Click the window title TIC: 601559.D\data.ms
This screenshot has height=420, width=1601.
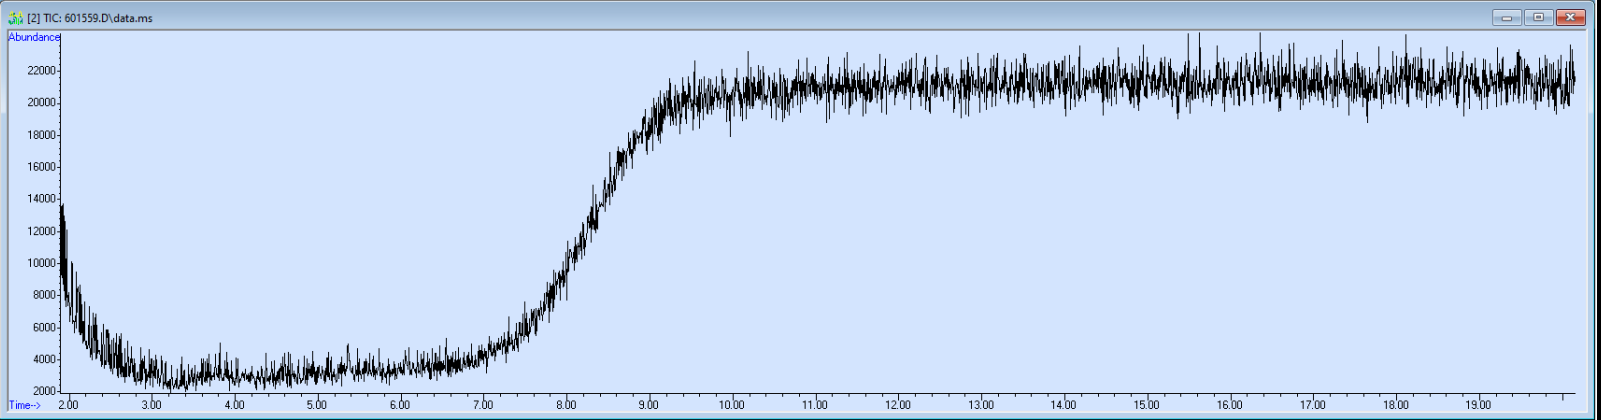point(90,18)
